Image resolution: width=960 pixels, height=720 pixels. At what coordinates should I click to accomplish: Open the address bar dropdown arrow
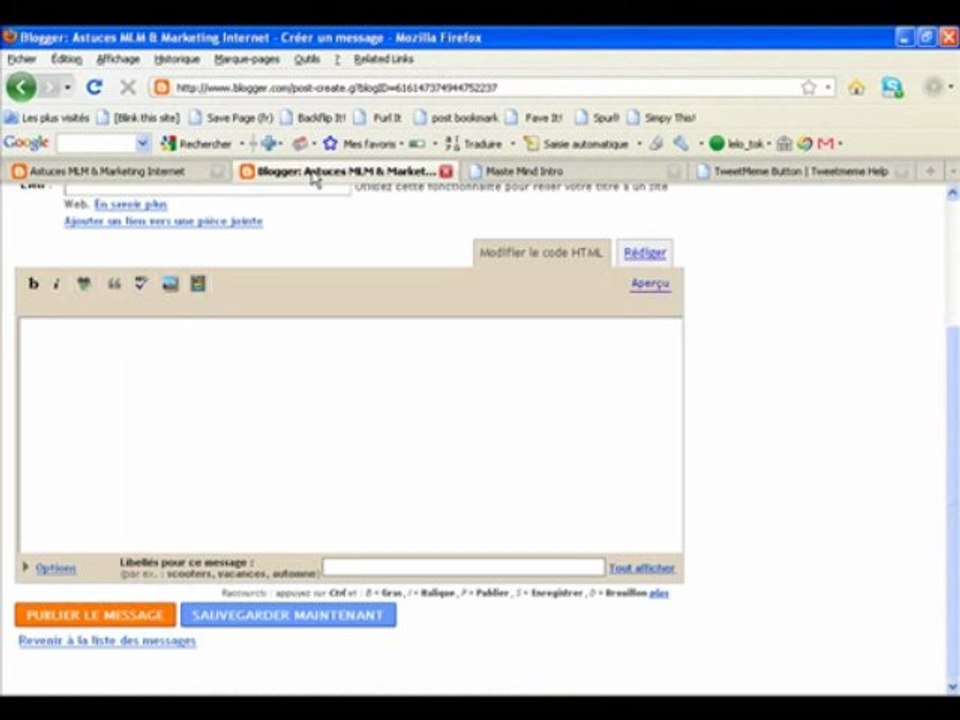click(x=828, y=88)
